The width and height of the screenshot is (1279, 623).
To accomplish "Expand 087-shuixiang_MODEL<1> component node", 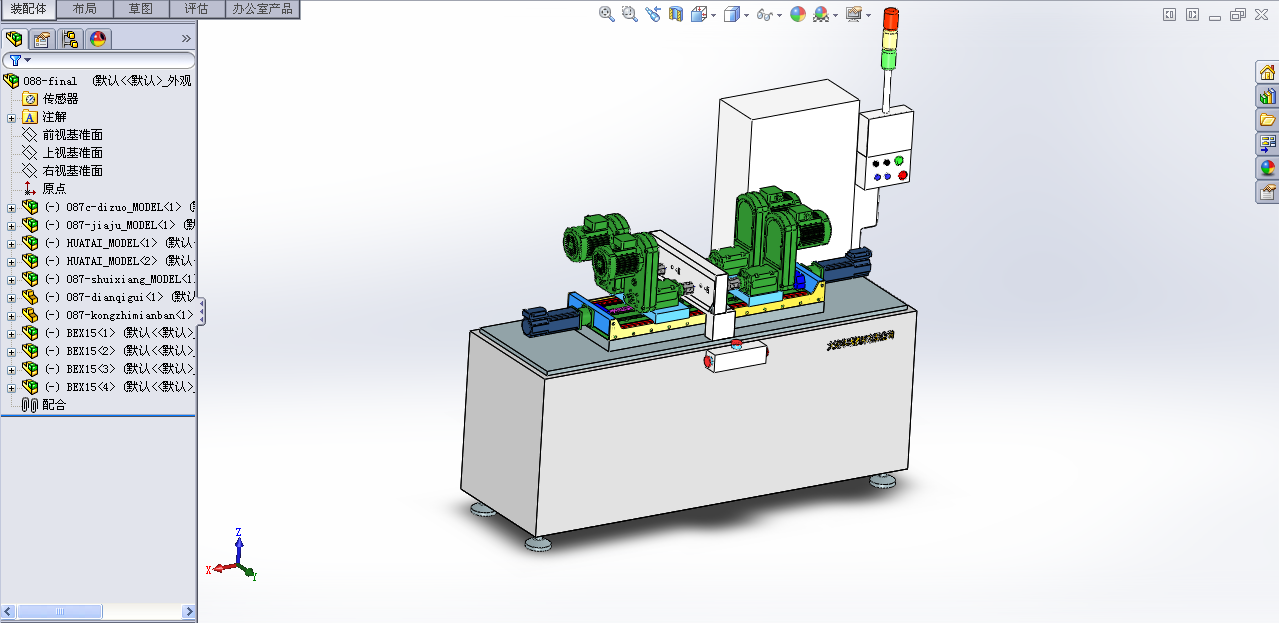I will (11, 280).
